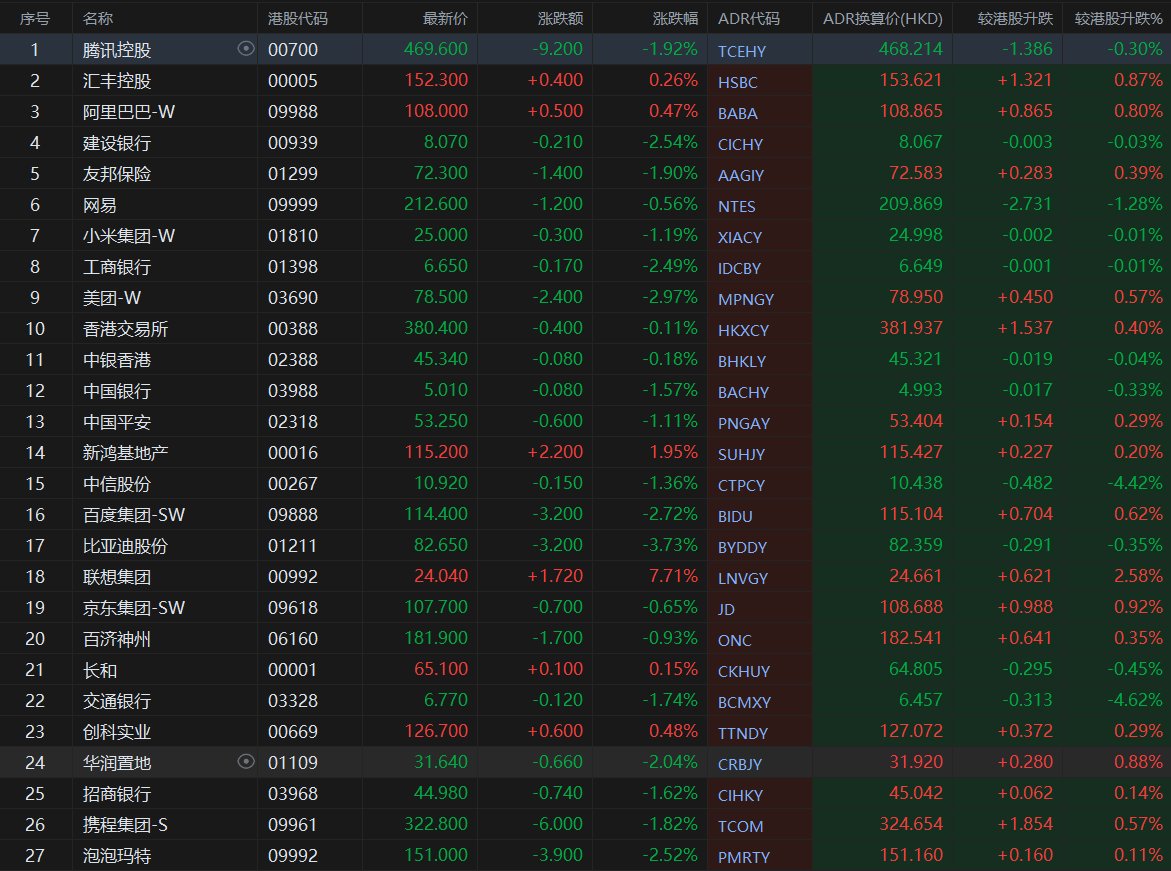This screenshot has height=871, width=1171.
Task: Select the 美团-W stock name
Action: (x=111, y=298)
